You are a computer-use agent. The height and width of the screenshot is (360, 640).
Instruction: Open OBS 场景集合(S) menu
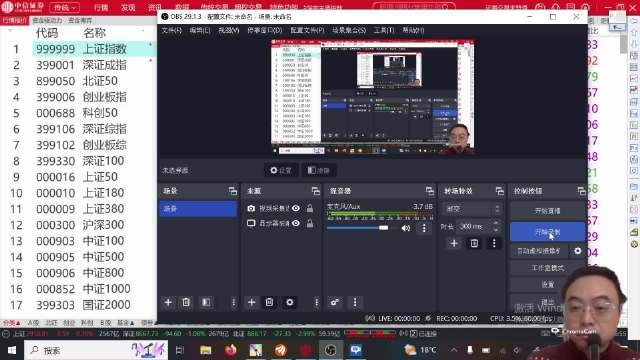tap(349, 30)
